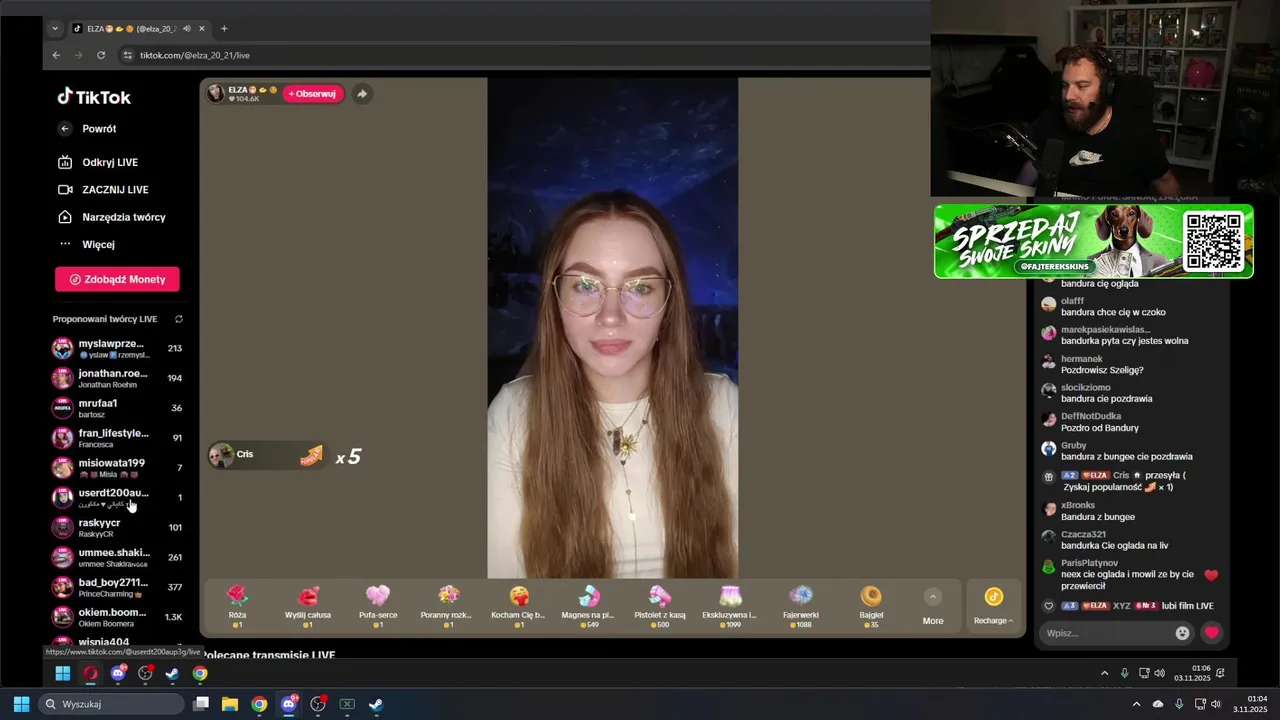Send the Bajgiel gift
The image size is (1280, 720).
click(x=871, y=606)
